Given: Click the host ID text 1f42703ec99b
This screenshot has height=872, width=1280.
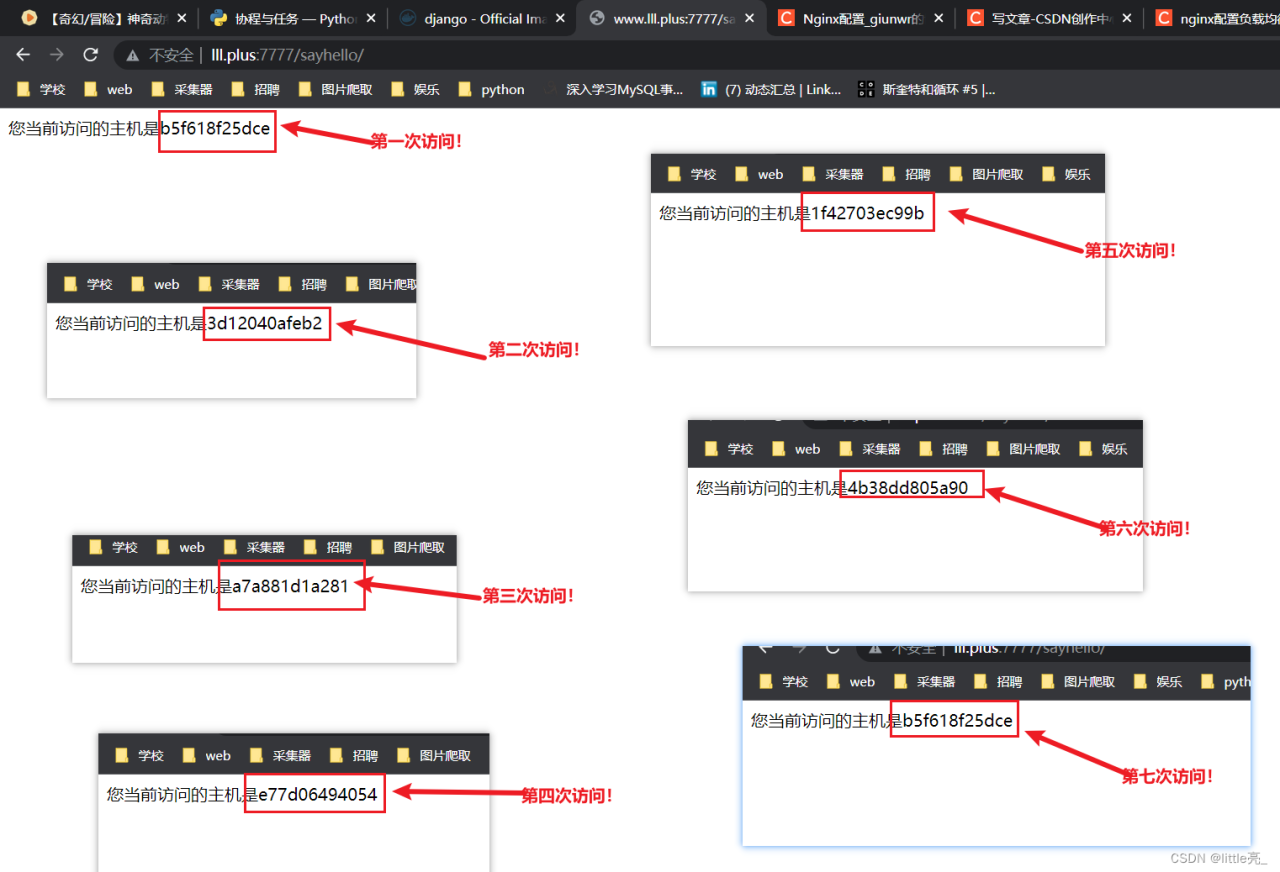Looking at the screenshot, I should (867, 213).
